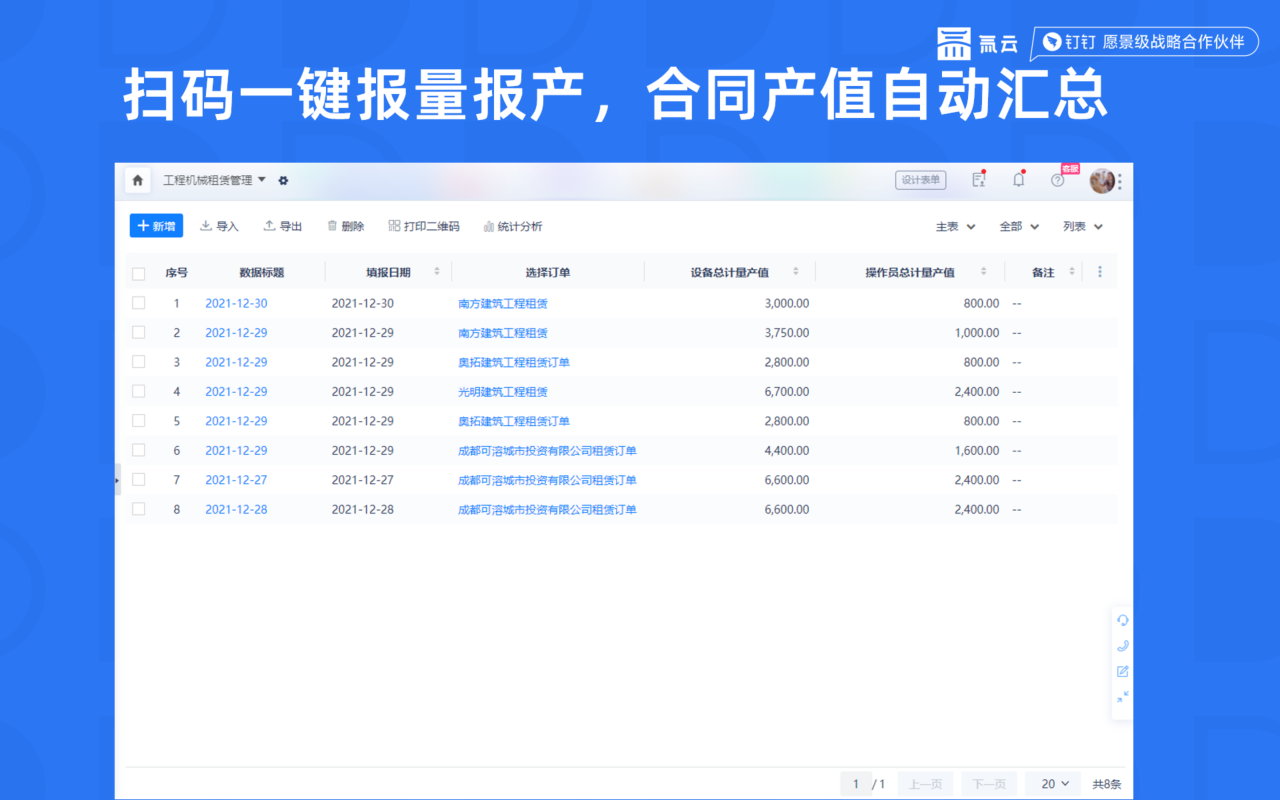
Task: Click the 导入 toolbar item
Action: pyautogui.click(x=219, y=226)
